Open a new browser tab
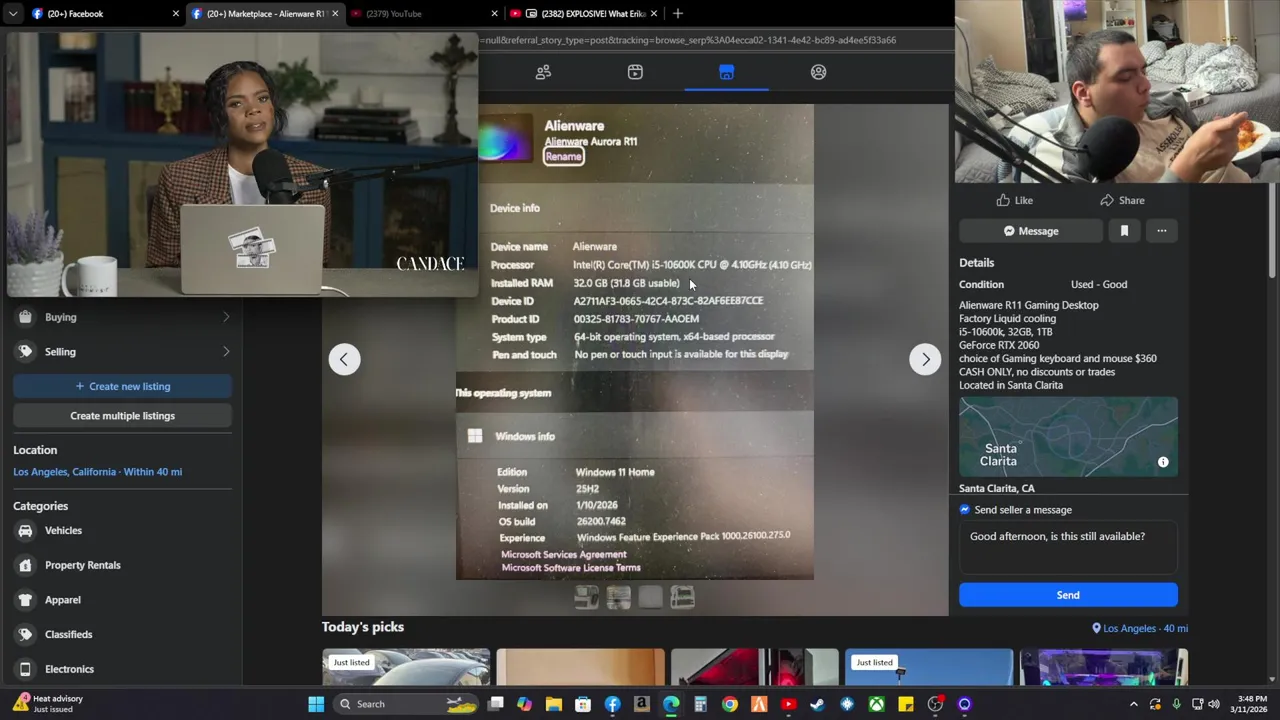This screenshot has height=720, width=1280. pos(678,14)
